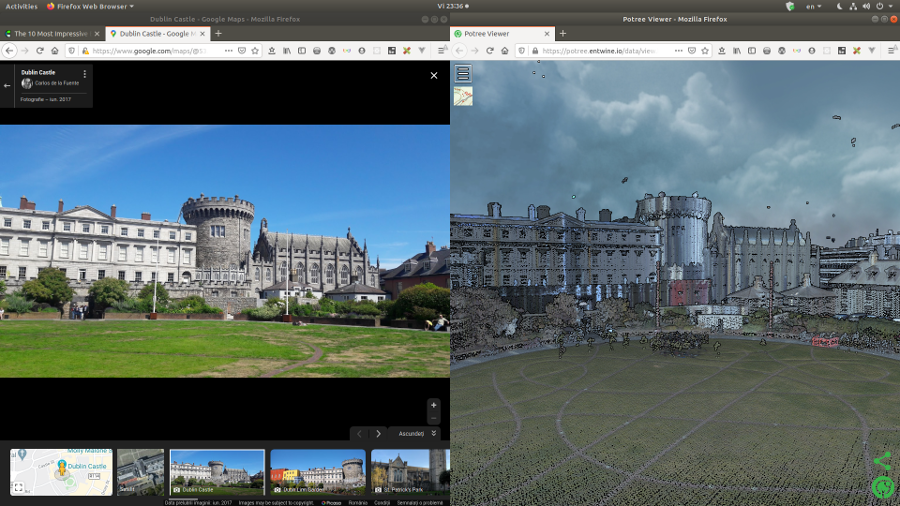
Task: Open the Activities overview
Action: tap(21, 6)
